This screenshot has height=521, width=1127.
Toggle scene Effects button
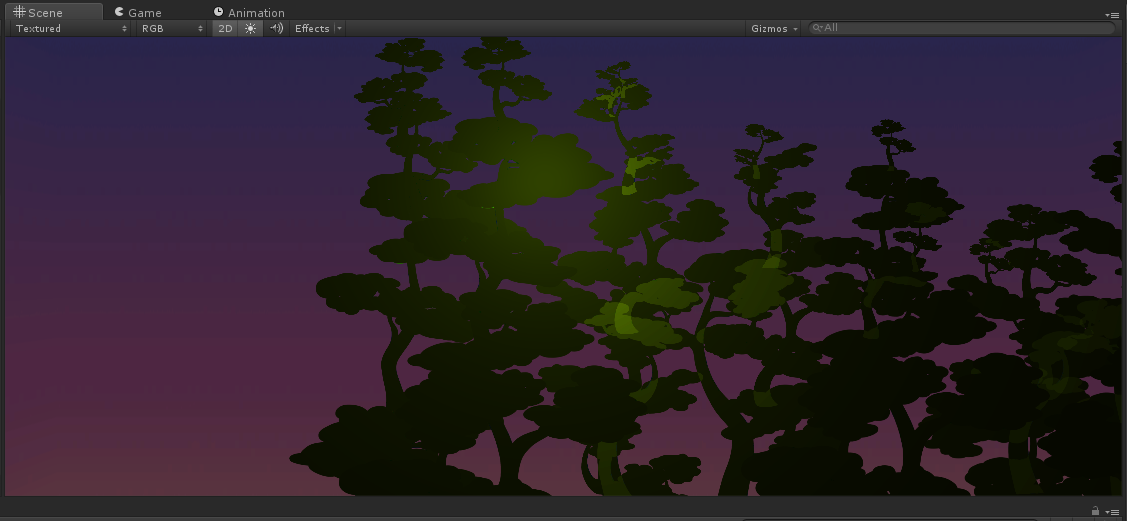click(x=312, y=28)
